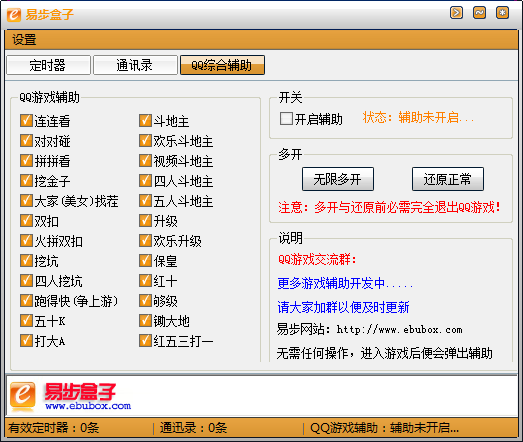Click the QQ游戏交流群 text
Screen dimensions: 523x442
point(317,259)
